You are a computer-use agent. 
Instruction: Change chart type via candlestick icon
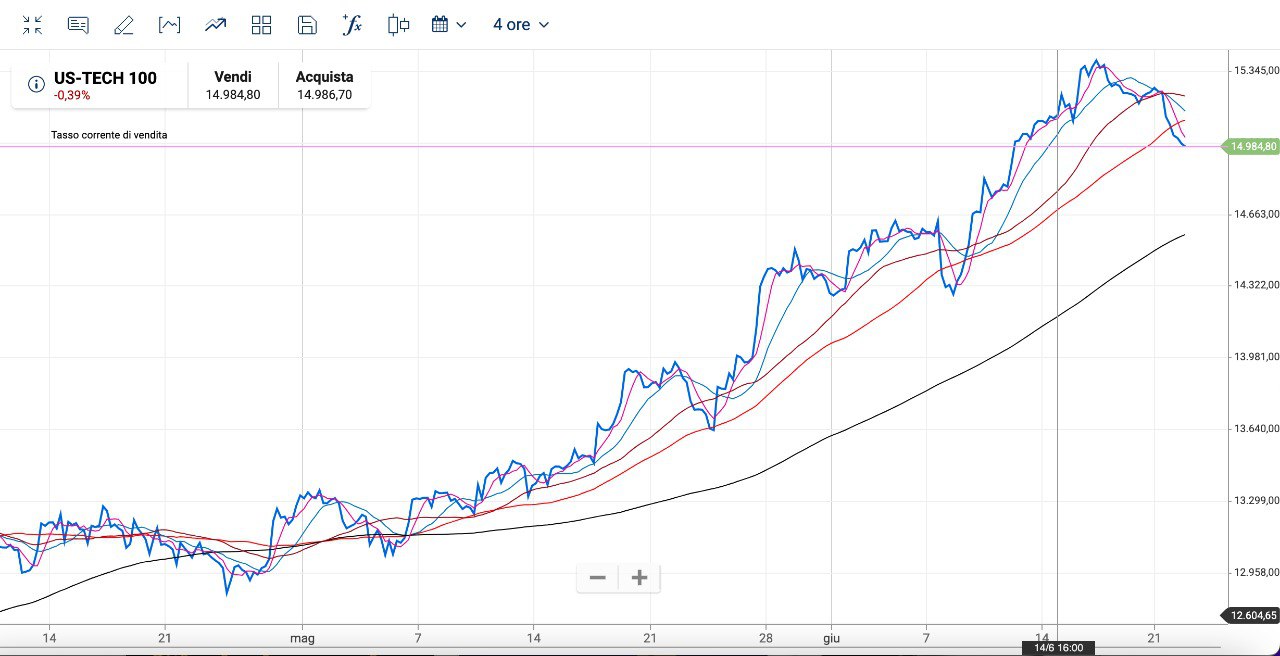[398, 25]
